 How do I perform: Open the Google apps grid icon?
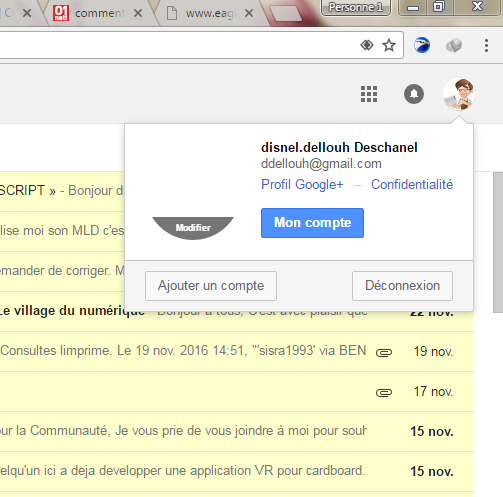pyautogui.click(x=369, y=94)
